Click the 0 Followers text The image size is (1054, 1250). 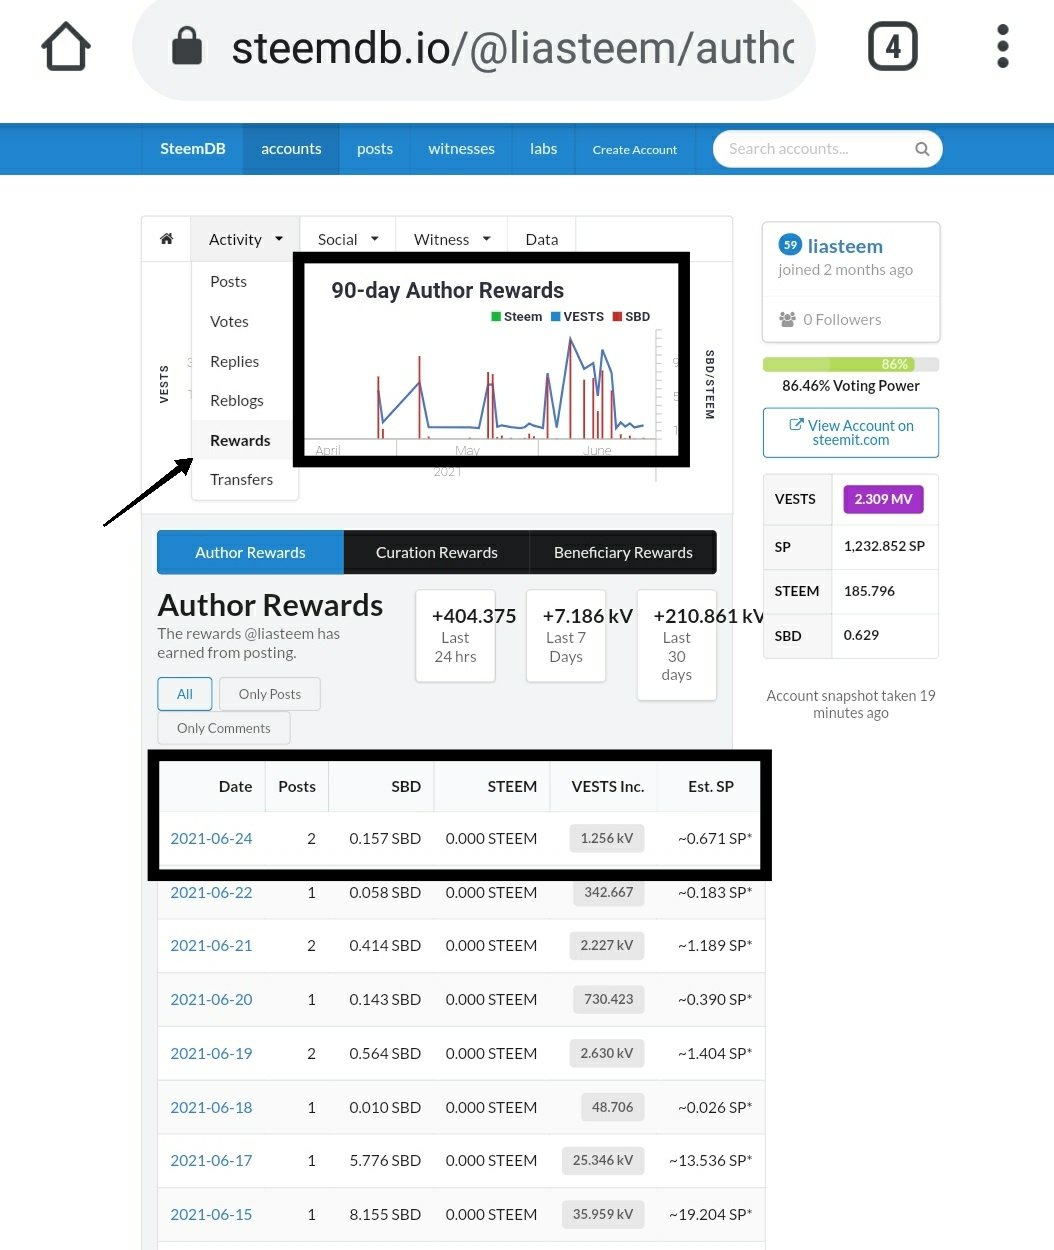(842, 320)
